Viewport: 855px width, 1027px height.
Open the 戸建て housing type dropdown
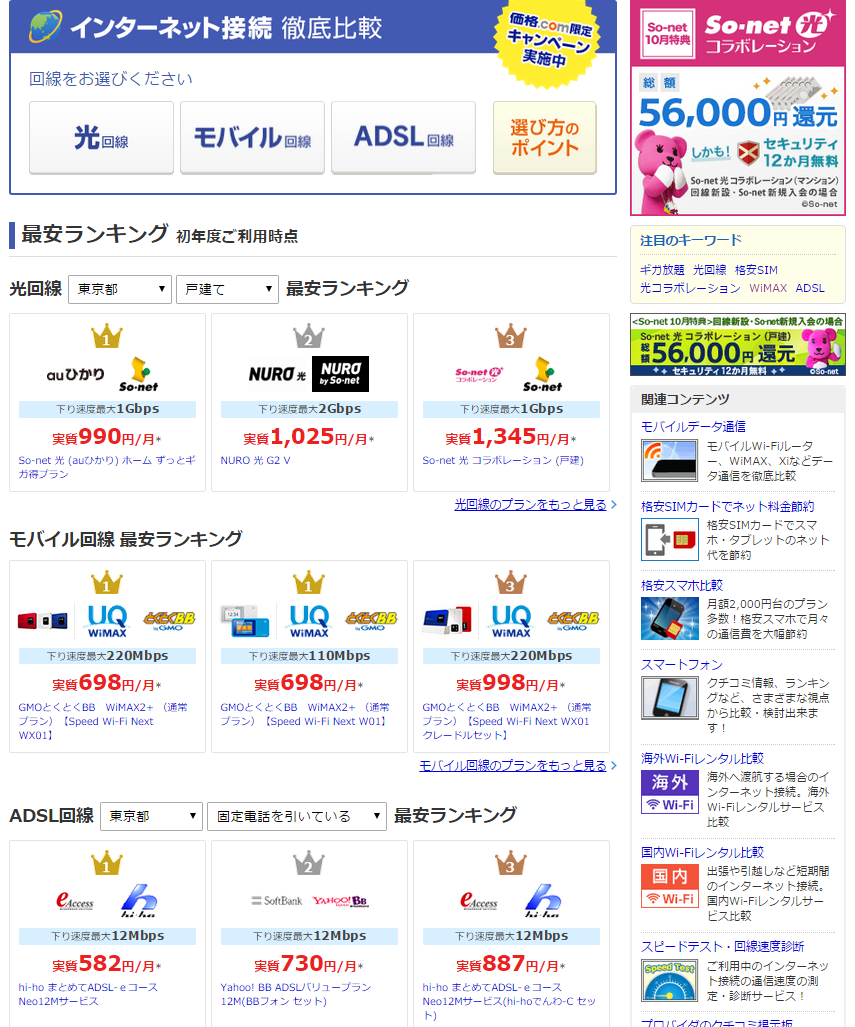(227, 289)
